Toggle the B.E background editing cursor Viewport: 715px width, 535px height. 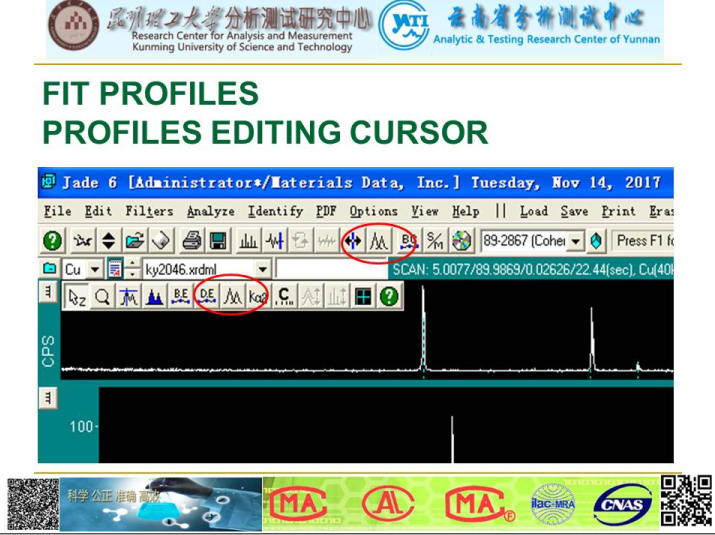click(x=181, y=296)
